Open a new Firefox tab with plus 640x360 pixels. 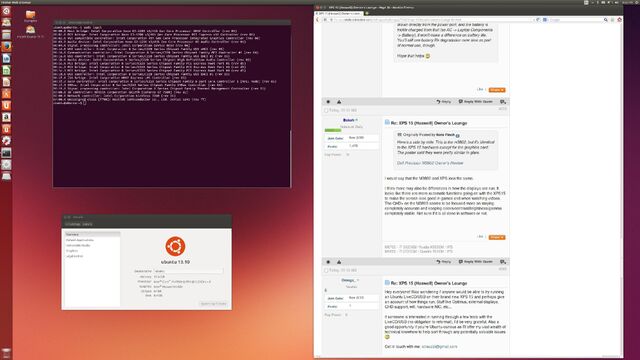pyautogui.click(x=367, y=13)
